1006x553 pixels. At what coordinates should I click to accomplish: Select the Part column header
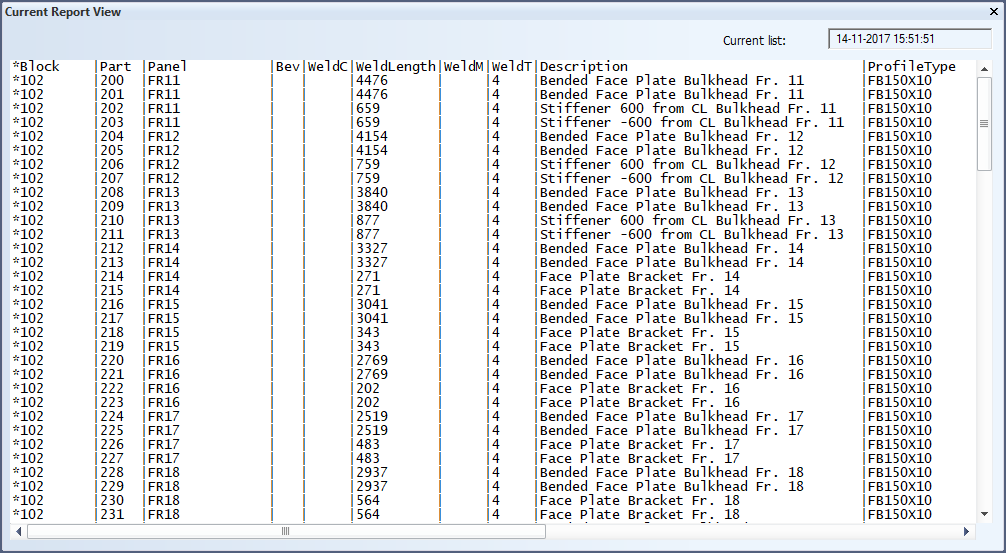115,67
